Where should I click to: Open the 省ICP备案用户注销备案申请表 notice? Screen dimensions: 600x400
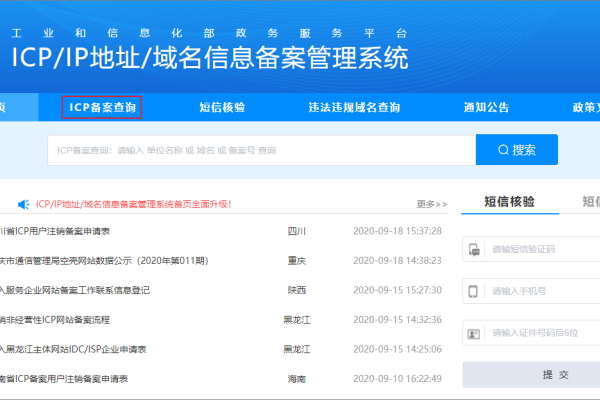[x=64, y=379]
